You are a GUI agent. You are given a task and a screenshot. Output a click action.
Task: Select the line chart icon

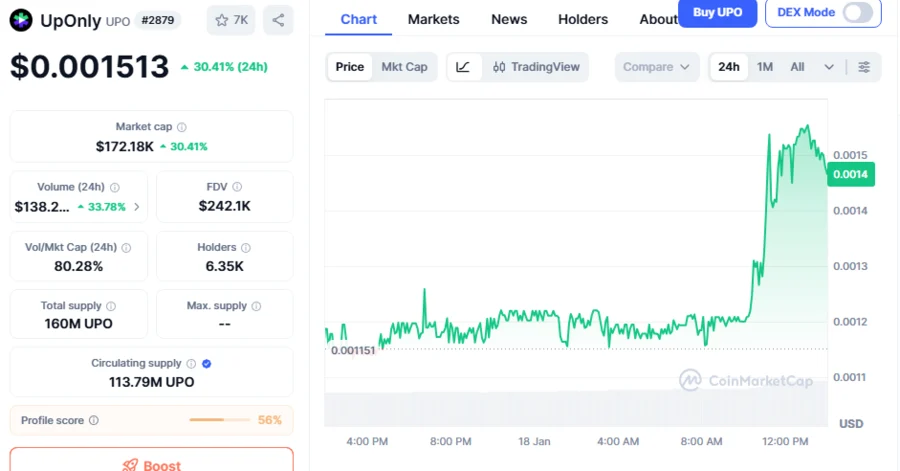[x=463, y=67]
